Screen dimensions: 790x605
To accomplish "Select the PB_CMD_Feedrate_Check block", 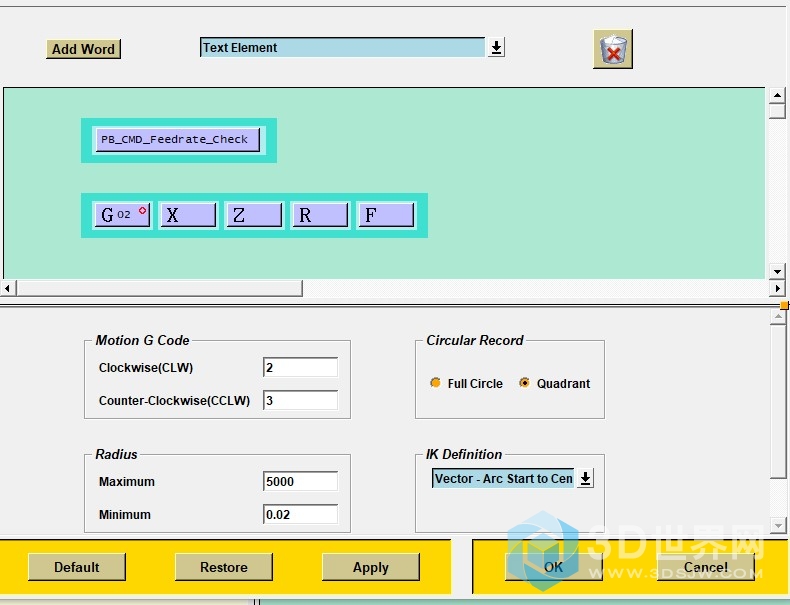I will pyautogui.click(x=178, y=140).
